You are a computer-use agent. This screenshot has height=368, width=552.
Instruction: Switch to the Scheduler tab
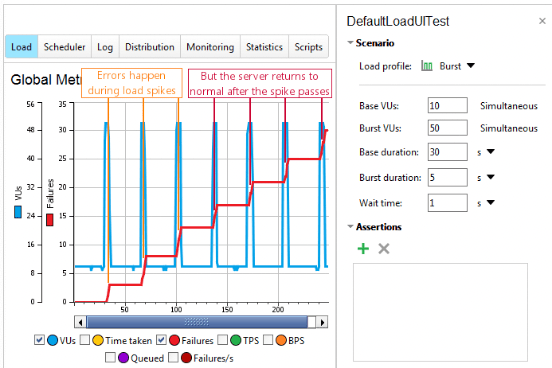click(64, 46)
